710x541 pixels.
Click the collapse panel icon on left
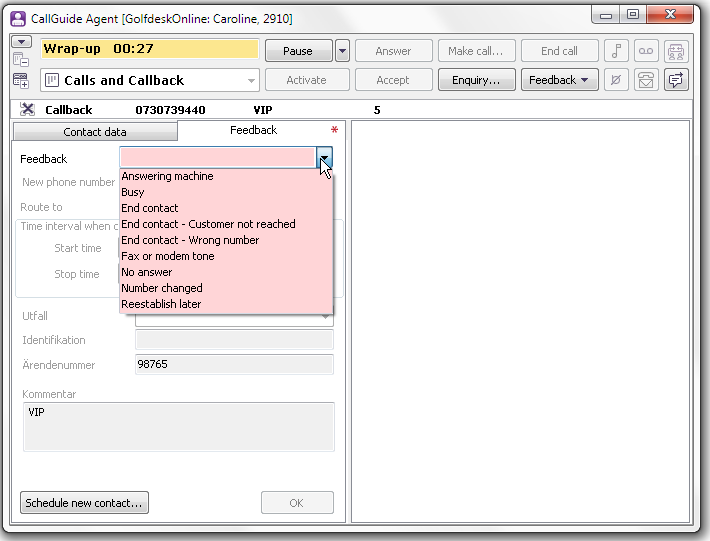coord(21,60)
